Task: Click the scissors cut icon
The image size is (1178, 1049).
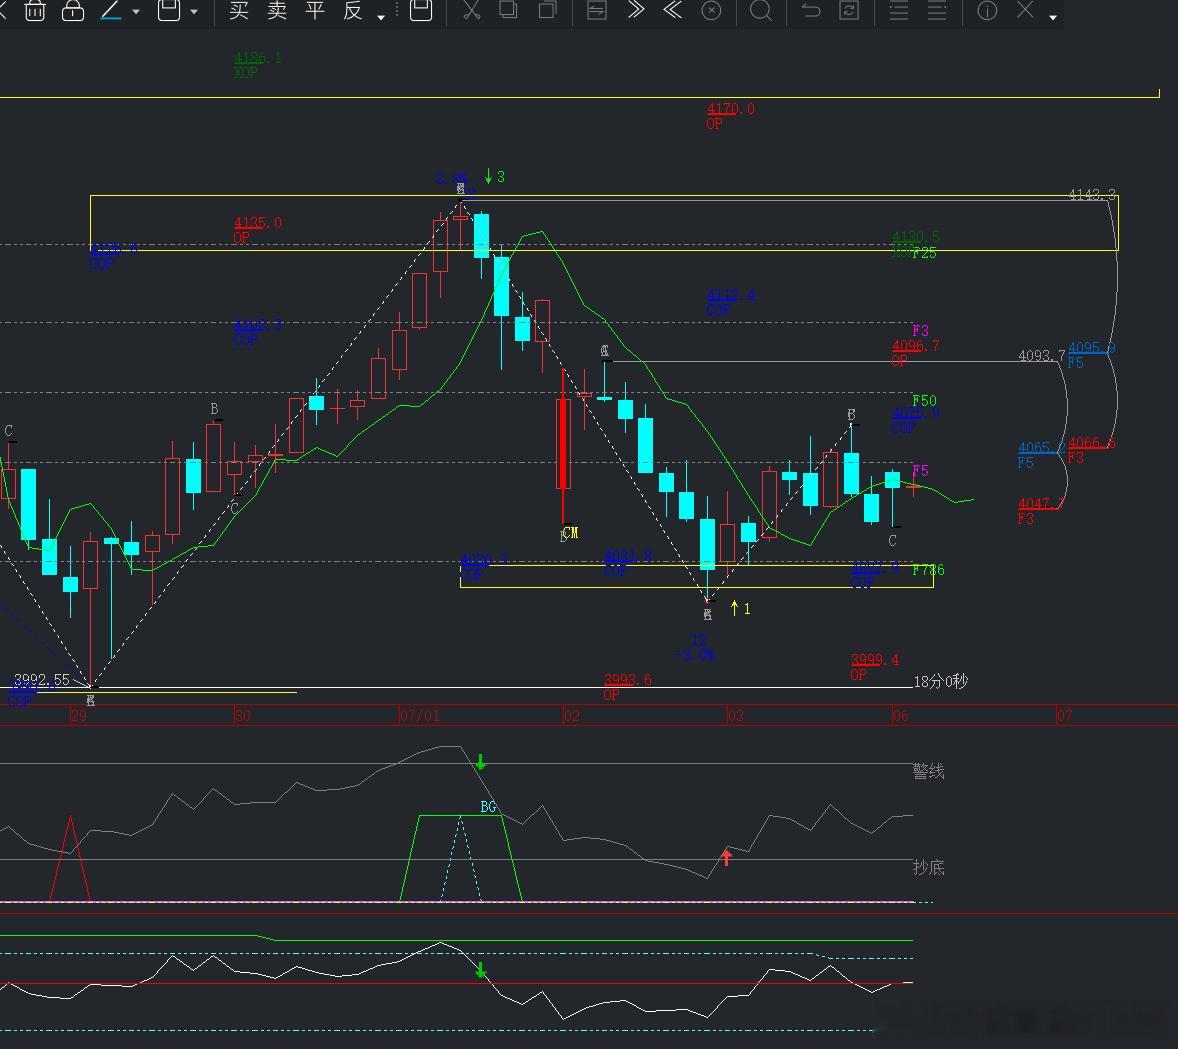Action: (x=472, y=10)
